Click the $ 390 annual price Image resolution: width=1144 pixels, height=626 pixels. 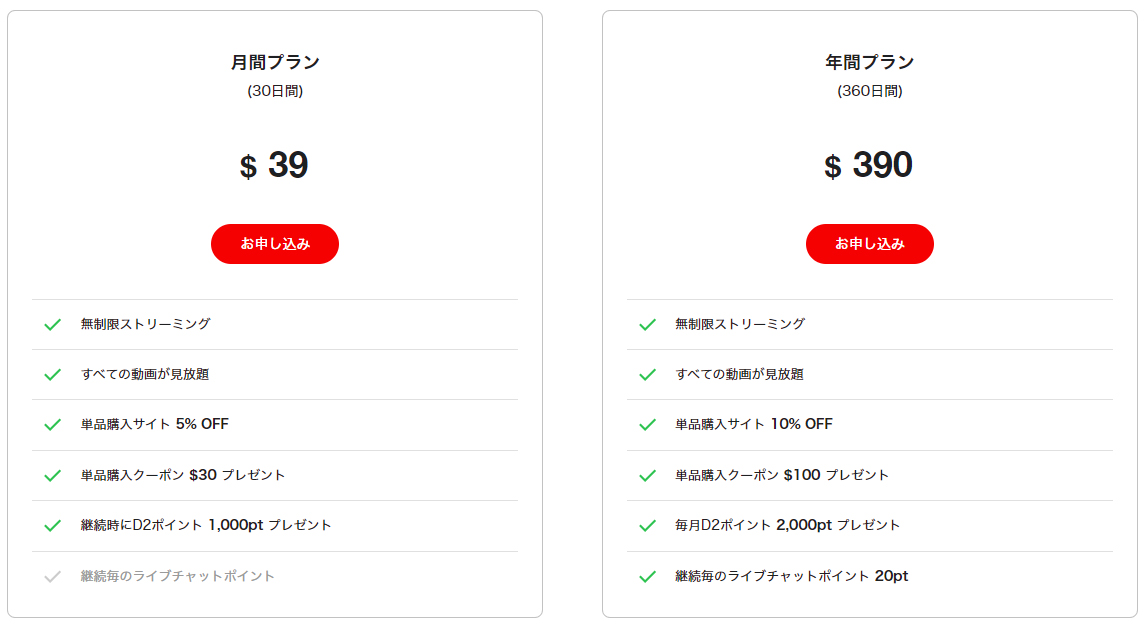coord(868,166)
